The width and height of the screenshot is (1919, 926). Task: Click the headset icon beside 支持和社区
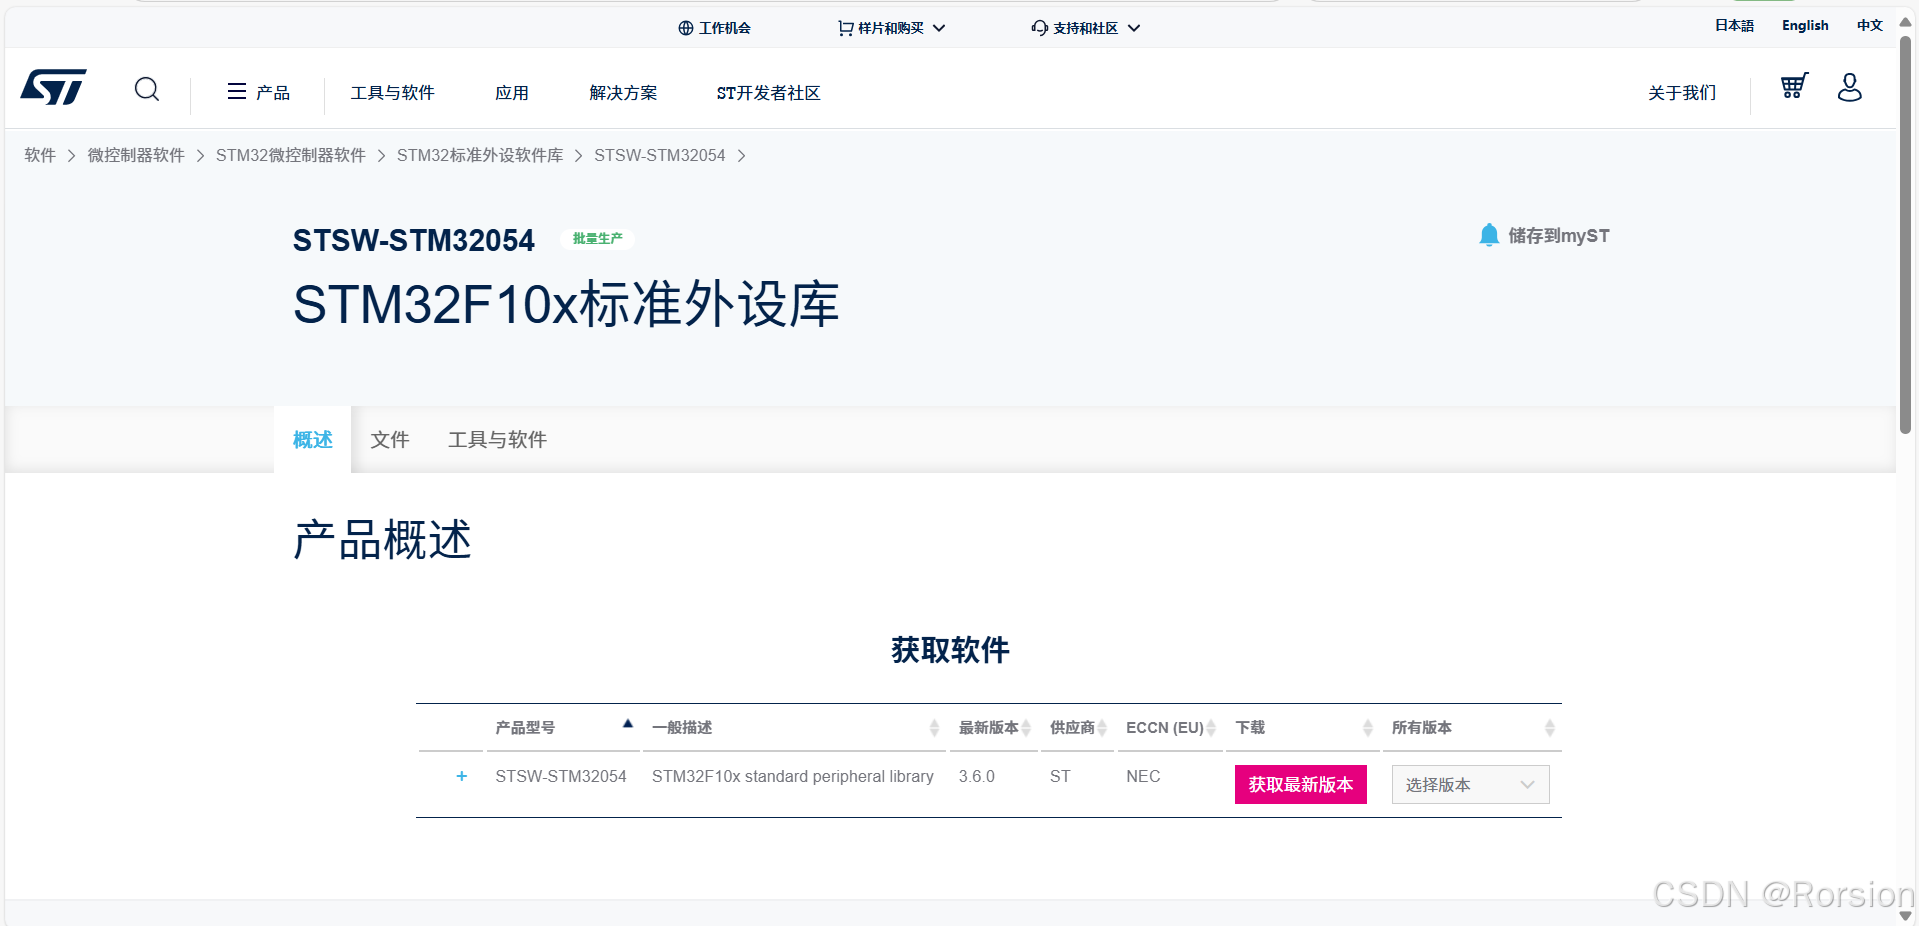tap(1040, 28)
